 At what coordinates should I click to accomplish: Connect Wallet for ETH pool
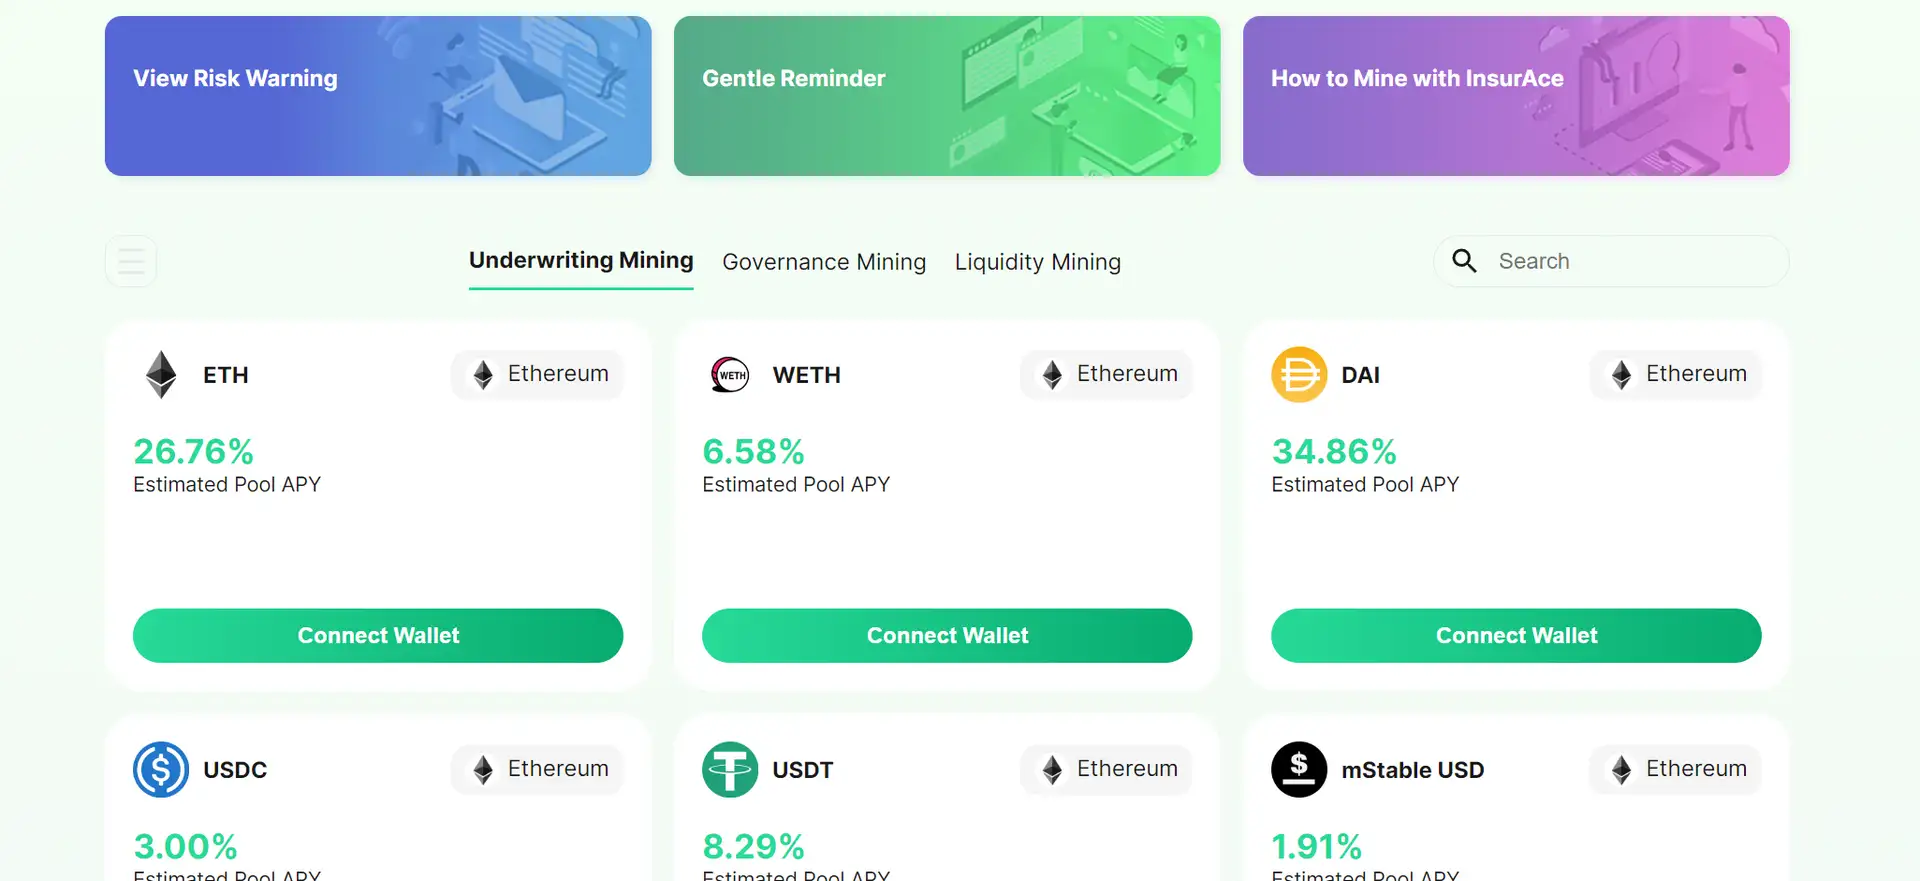[x=378, y=635]
